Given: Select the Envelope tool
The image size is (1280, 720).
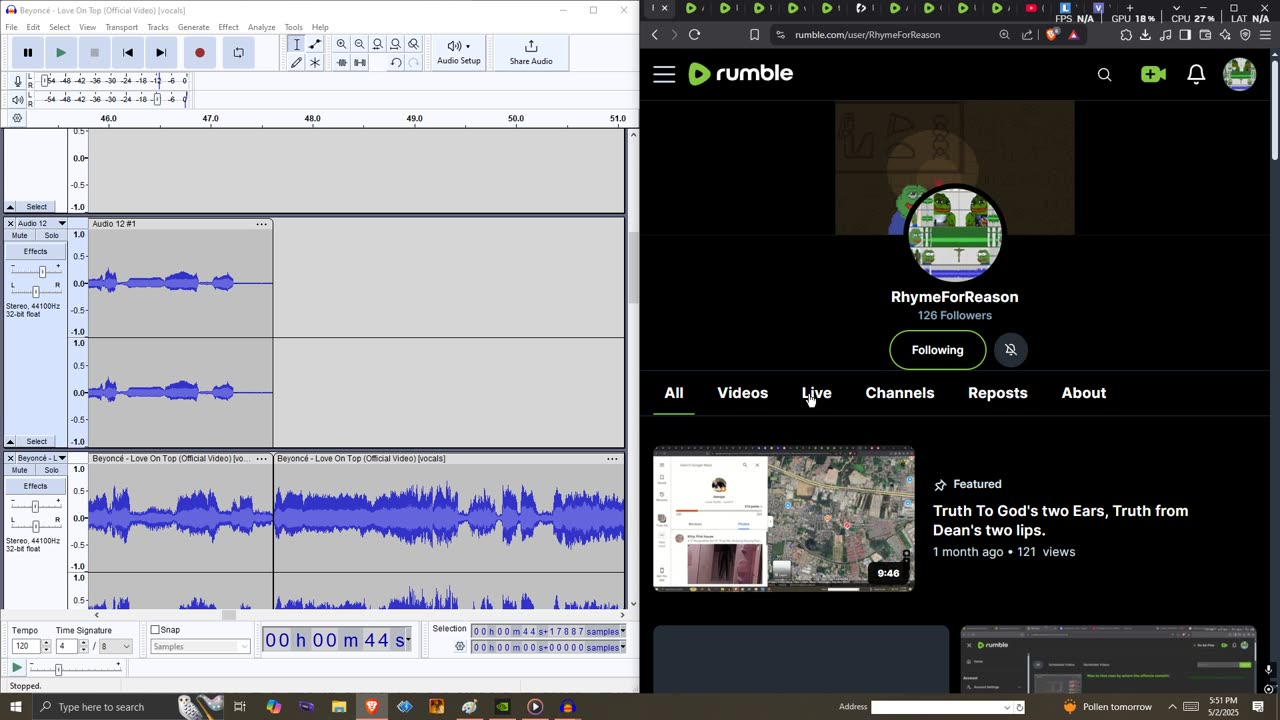Looking at the screenshot, I should [x=315, y=44].
